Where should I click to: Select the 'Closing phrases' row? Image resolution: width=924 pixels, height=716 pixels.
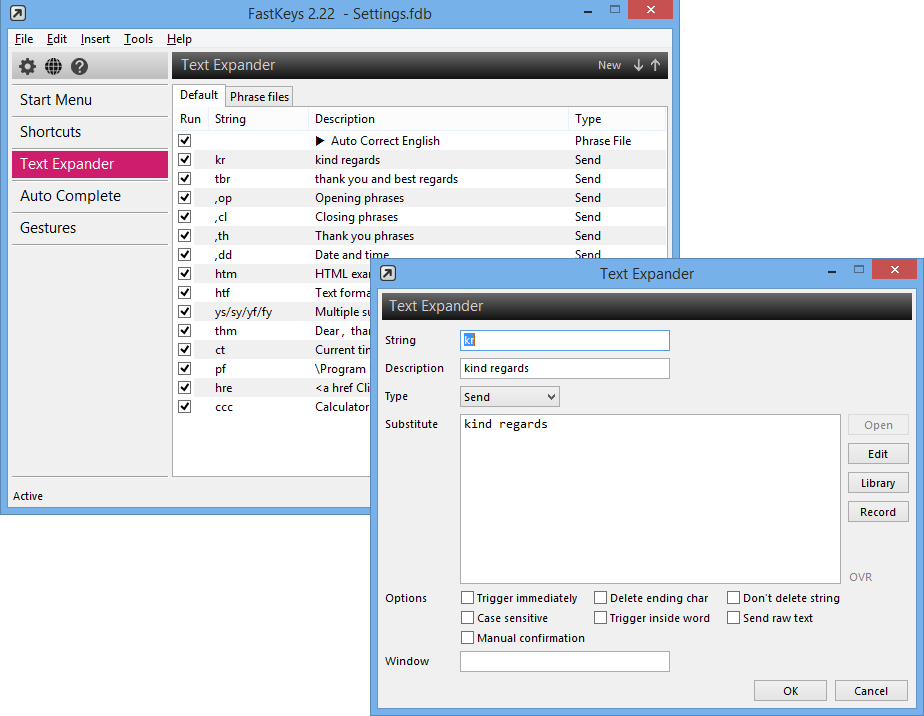pos(421,216)
